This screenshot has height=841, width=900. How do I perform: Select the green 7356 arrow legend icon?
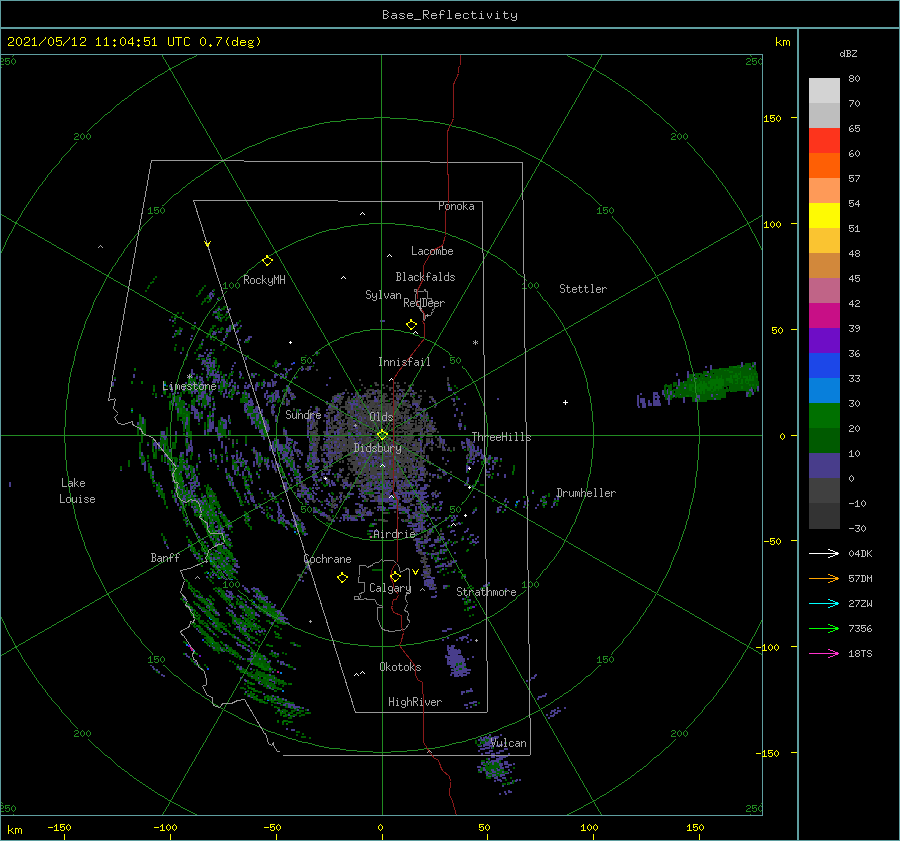click(824, 629)
